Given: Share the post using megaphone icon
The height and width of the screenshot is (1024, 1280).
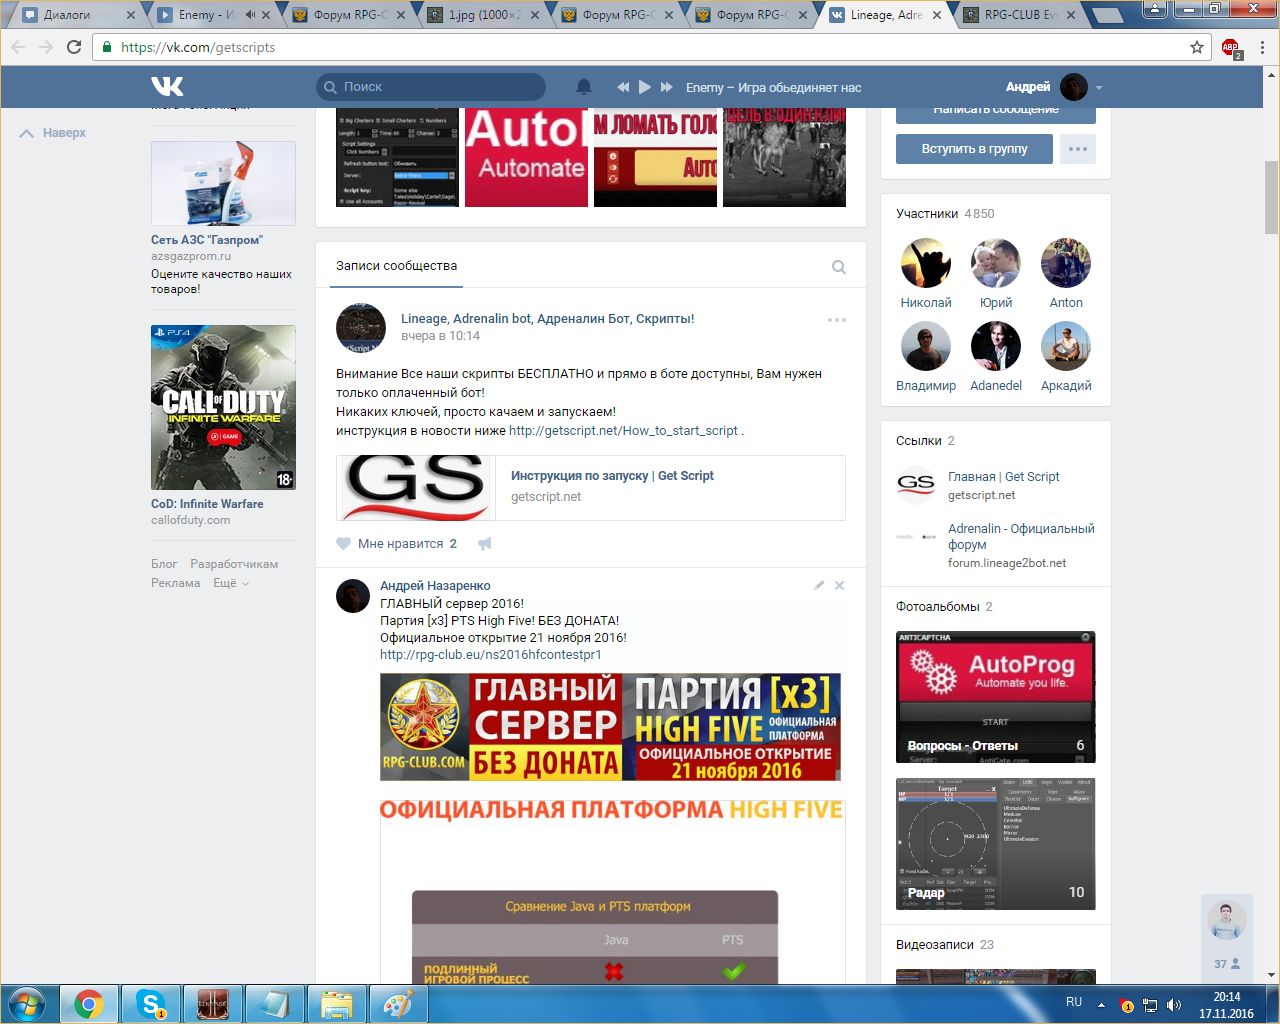Looking at the screenshot, I should [485, 544].
